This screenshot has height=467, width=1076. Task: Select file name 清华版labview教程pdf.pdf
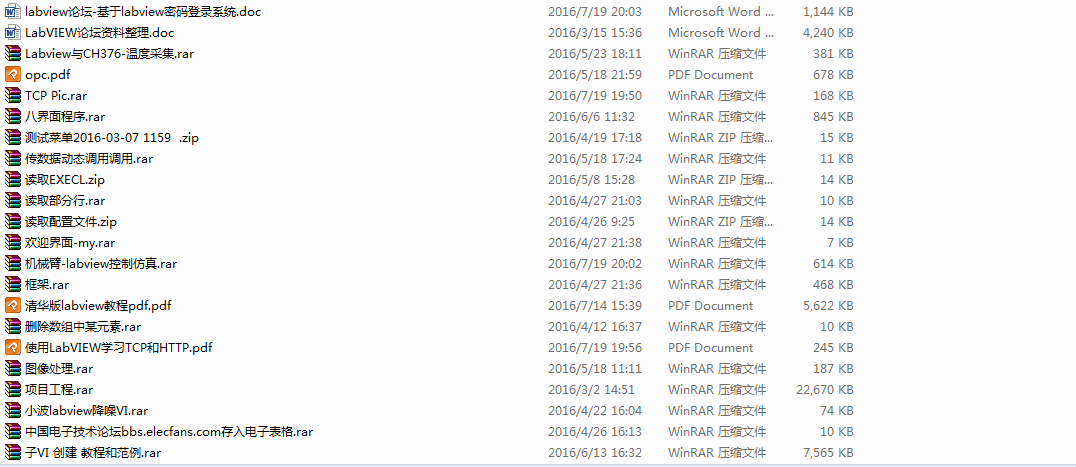(x=98, y=306)
